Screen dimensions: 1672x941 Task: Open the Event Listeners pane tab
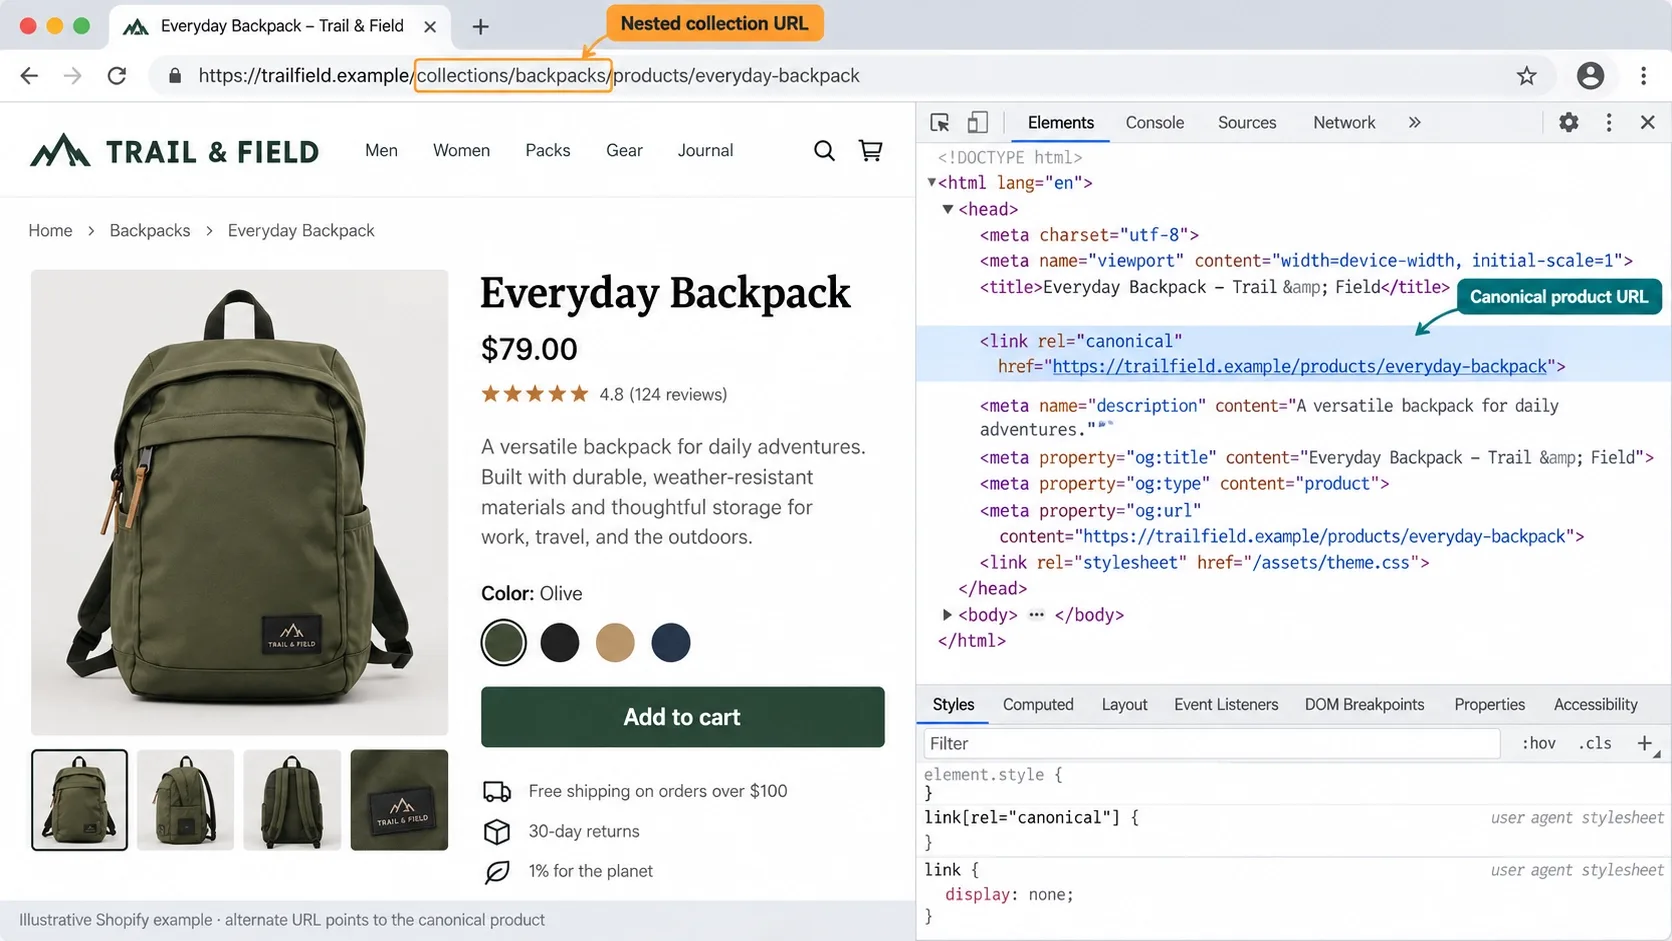click(x=1226, y=705)
